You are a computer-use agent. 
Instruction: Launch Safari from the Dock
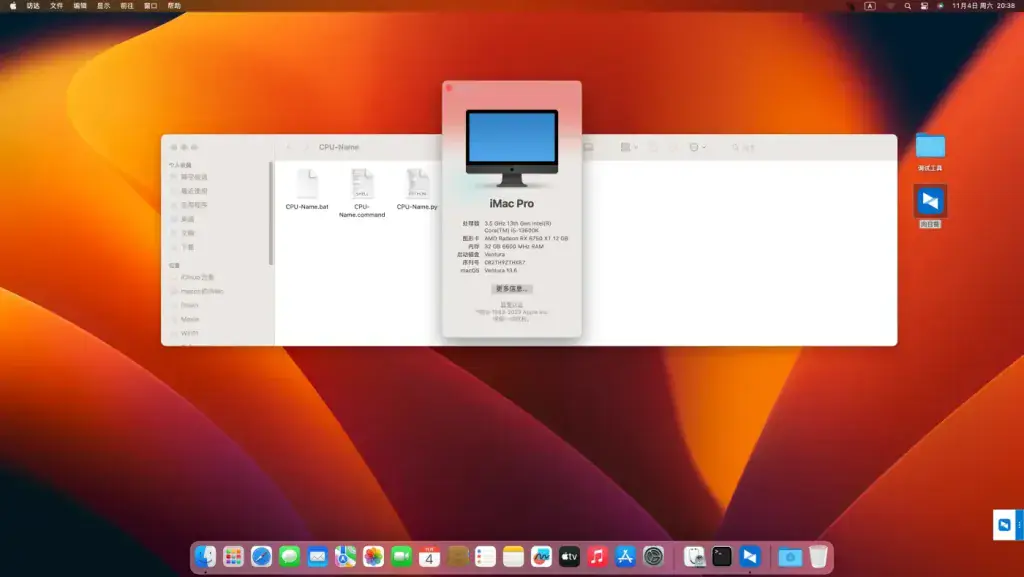pyautogui.click(x=261, y=557)
